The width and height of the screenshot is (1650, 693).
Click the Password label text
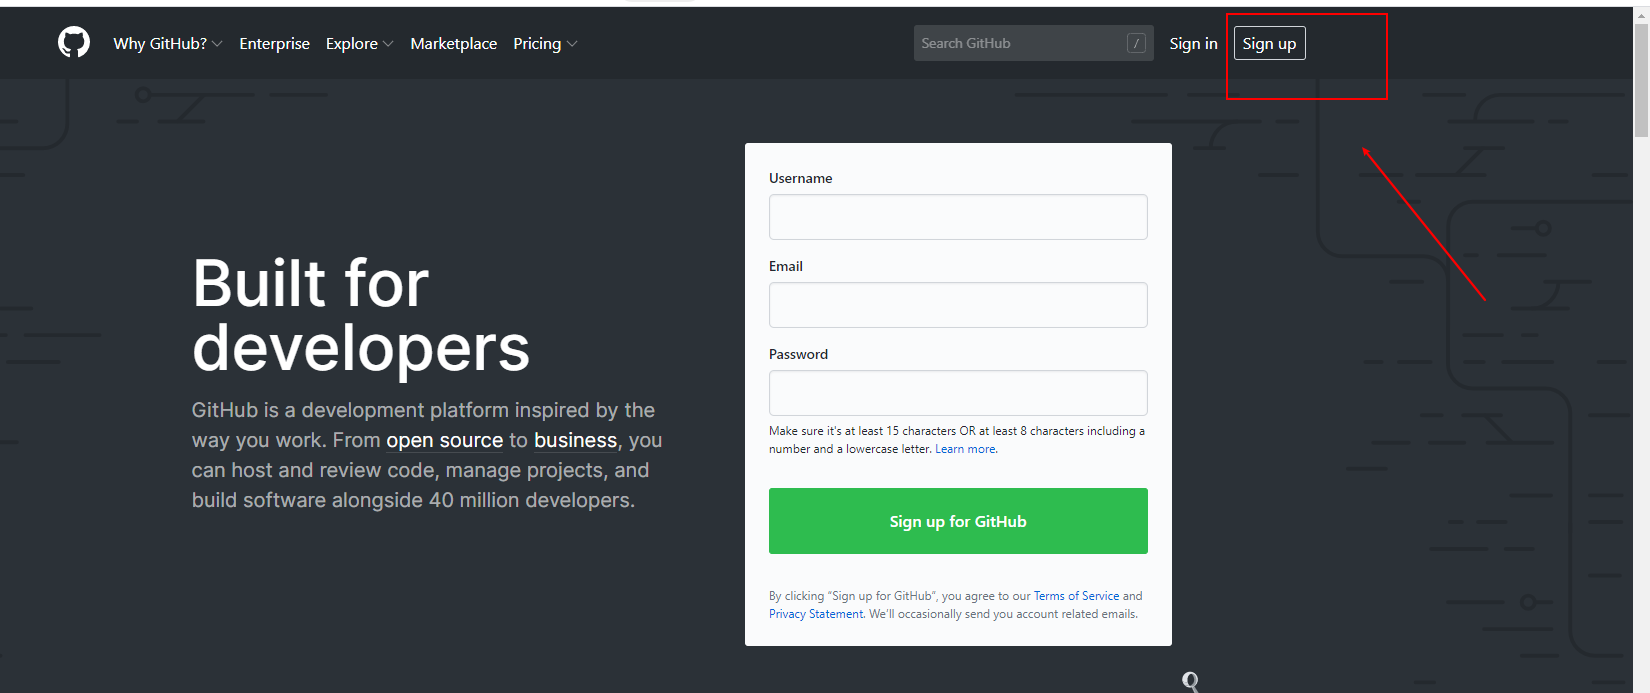(x=798, y=354)
